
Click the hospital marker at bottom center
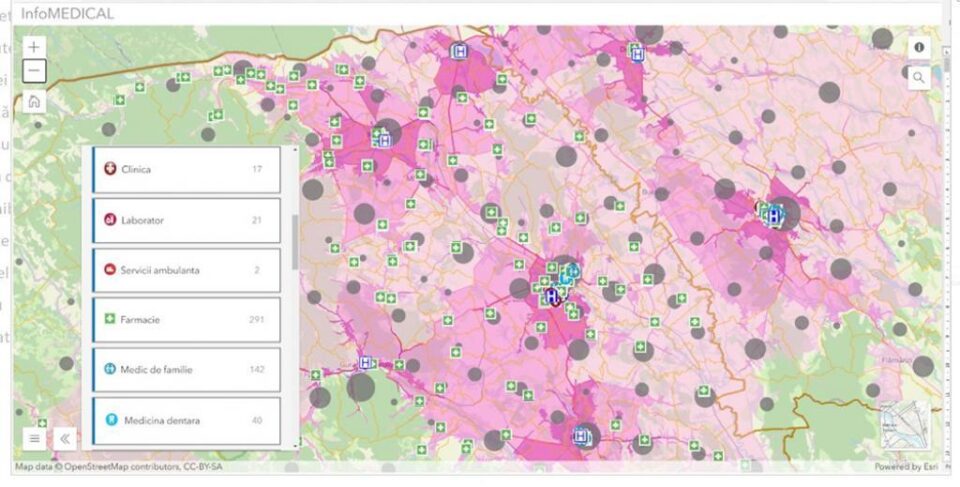(581, 436)
